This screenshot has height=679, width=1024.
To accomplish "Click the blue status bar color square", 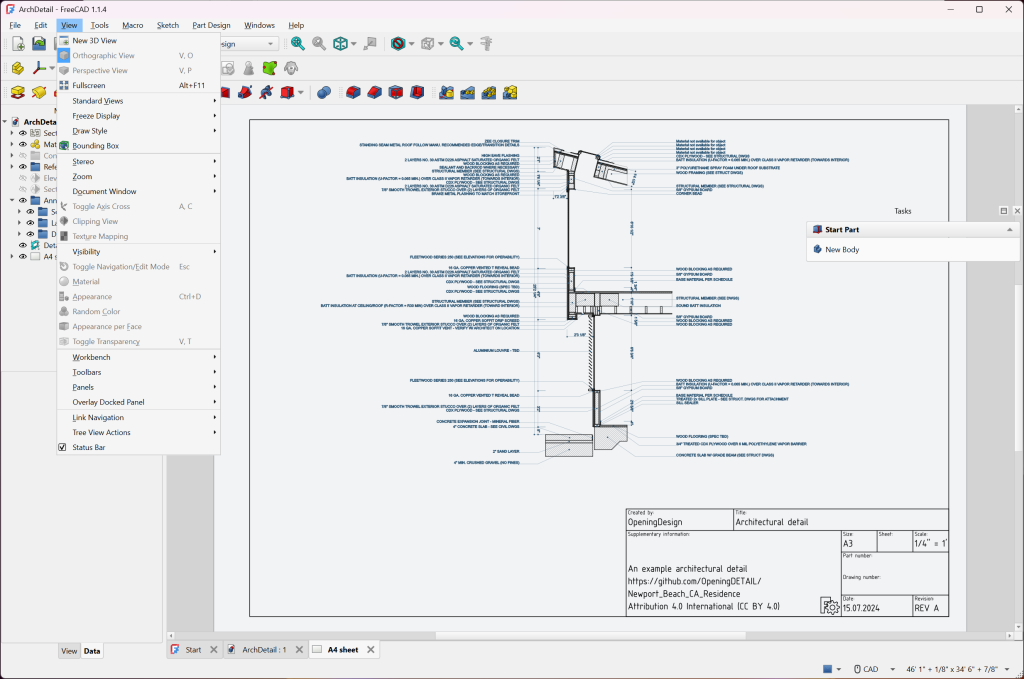I will click(x=827, y=669).
